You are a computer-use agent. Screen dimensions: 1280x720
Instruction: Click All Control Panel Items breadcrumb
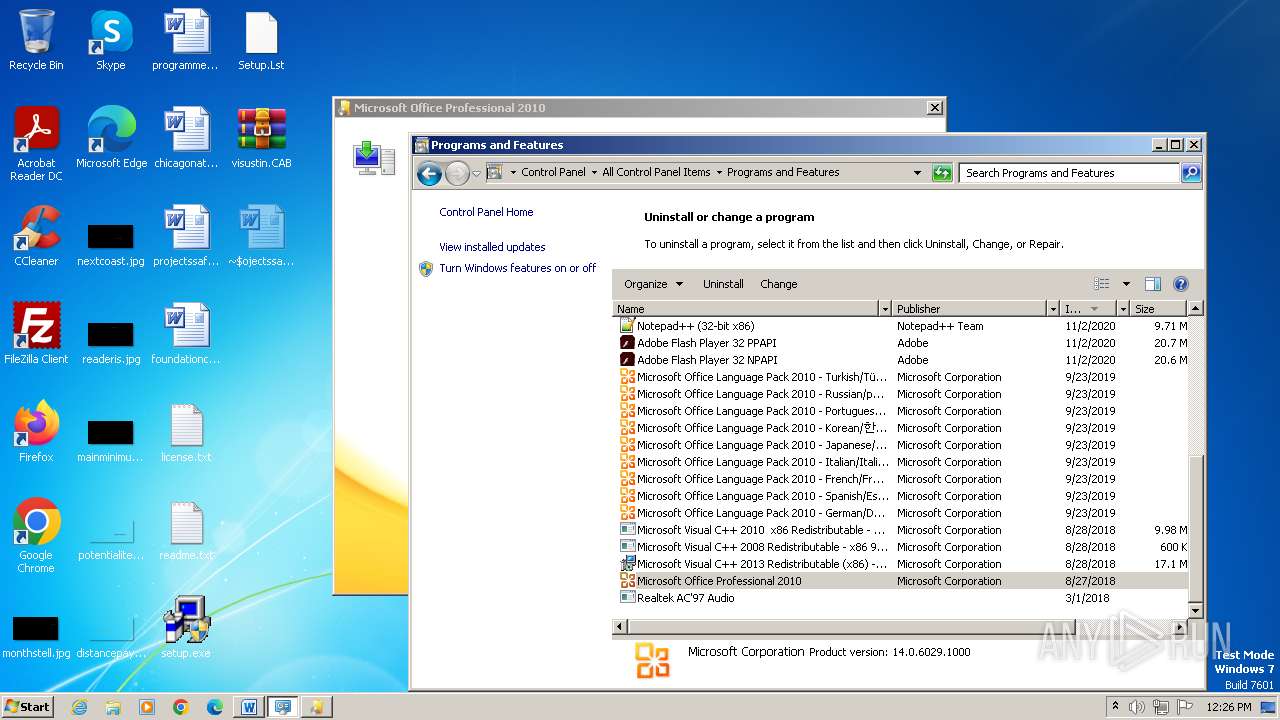coord(656,172)
